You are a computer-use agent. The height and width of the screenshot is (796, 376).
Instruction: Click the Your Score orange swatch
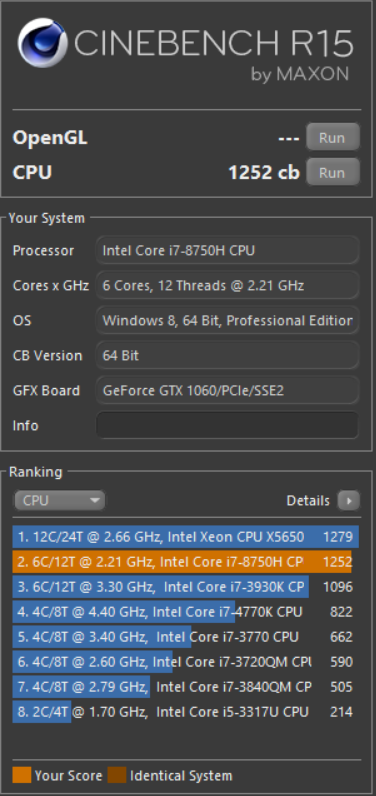coord(22,776)
